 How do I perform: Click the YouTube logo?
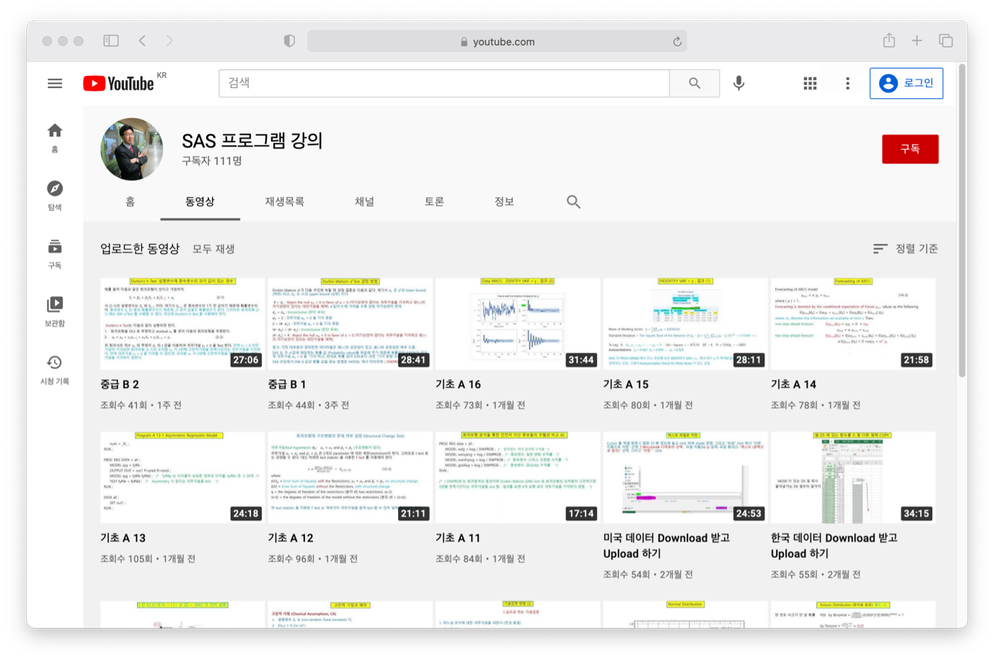click(x=119, y=83)
